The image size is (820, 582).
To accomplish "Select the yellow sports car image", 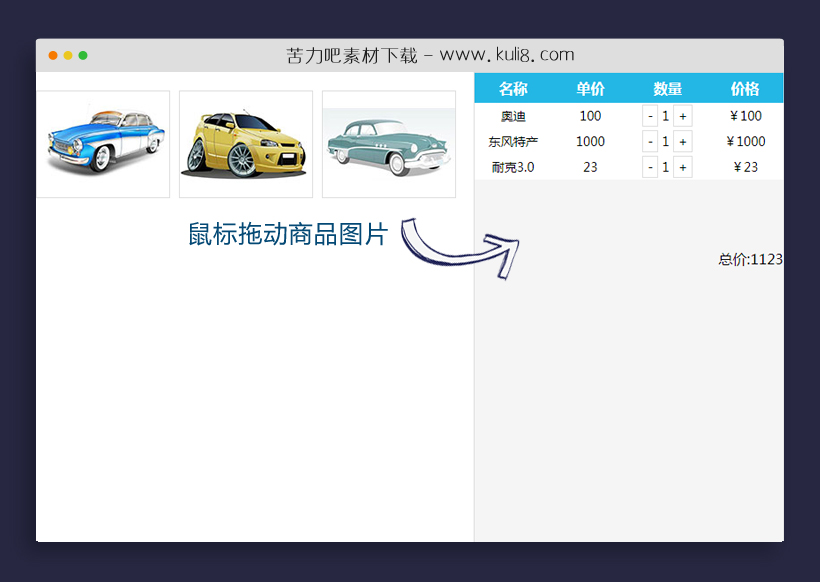I will coord(246,143).
